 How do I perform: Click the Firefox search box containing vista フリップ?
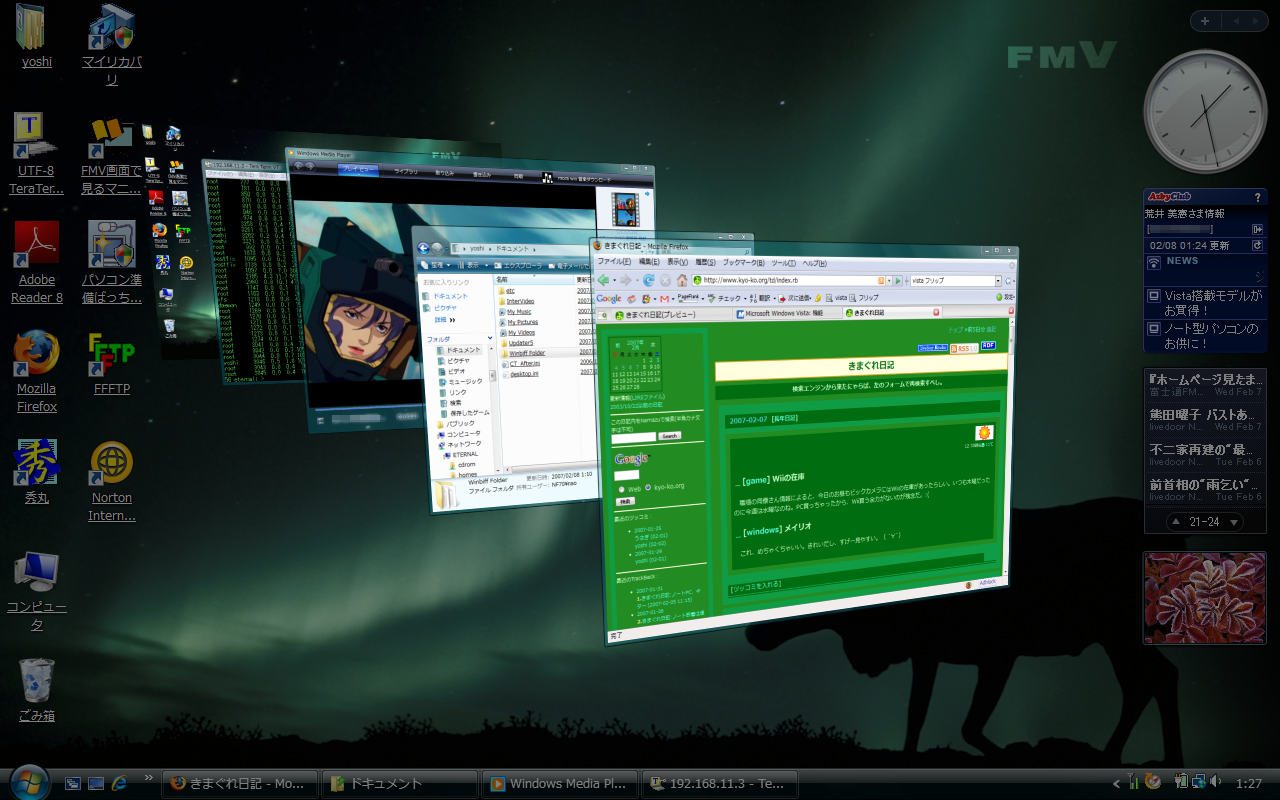click(x=952, y=281)
